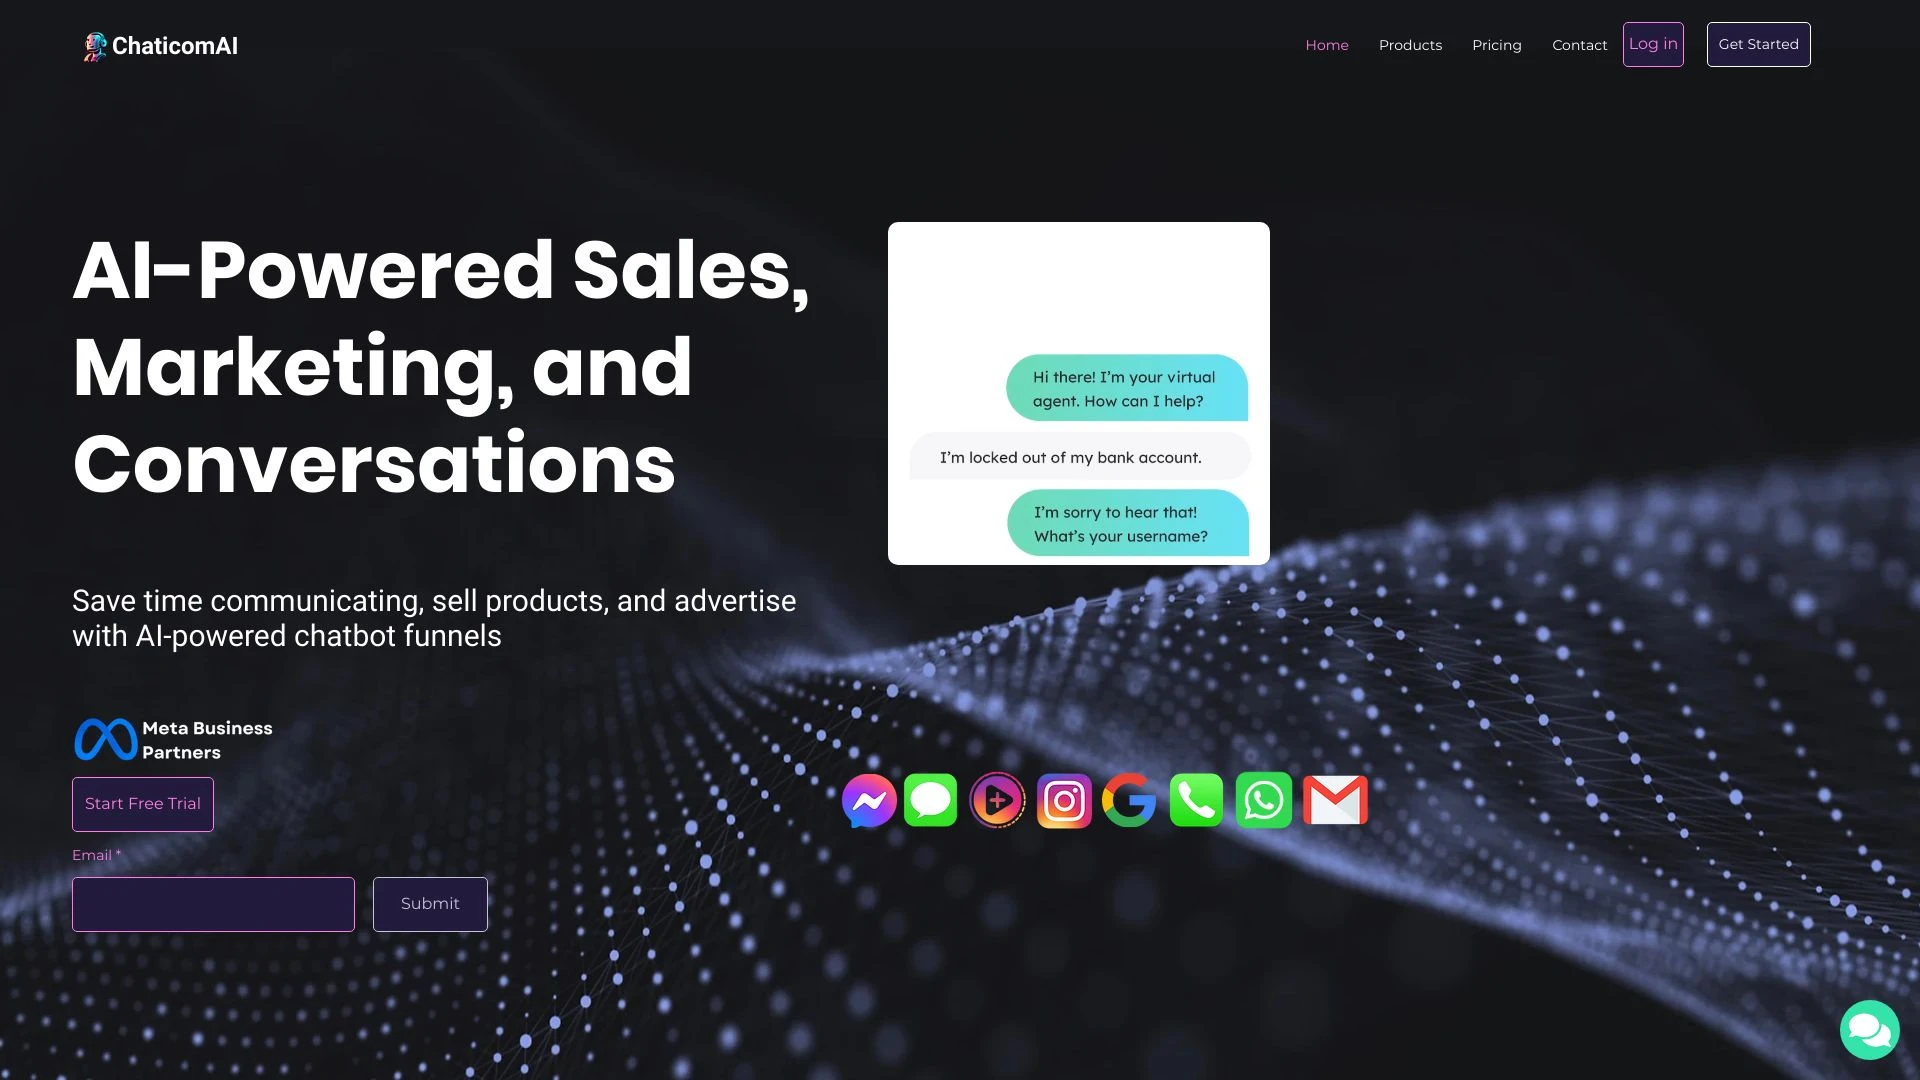Viewport: 1920px width, 1080px height.
Task: Click the Email input field
Action: [x=214, y=903]
